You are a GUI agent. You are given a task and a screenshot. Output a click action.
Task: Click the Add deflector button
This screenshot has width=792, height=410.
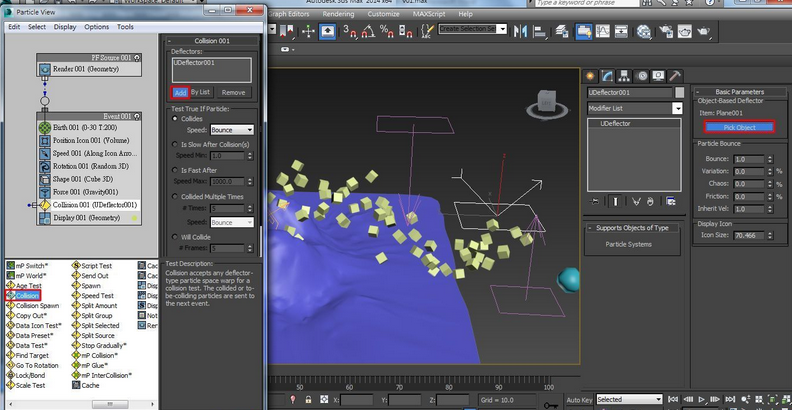click(179, 92)
